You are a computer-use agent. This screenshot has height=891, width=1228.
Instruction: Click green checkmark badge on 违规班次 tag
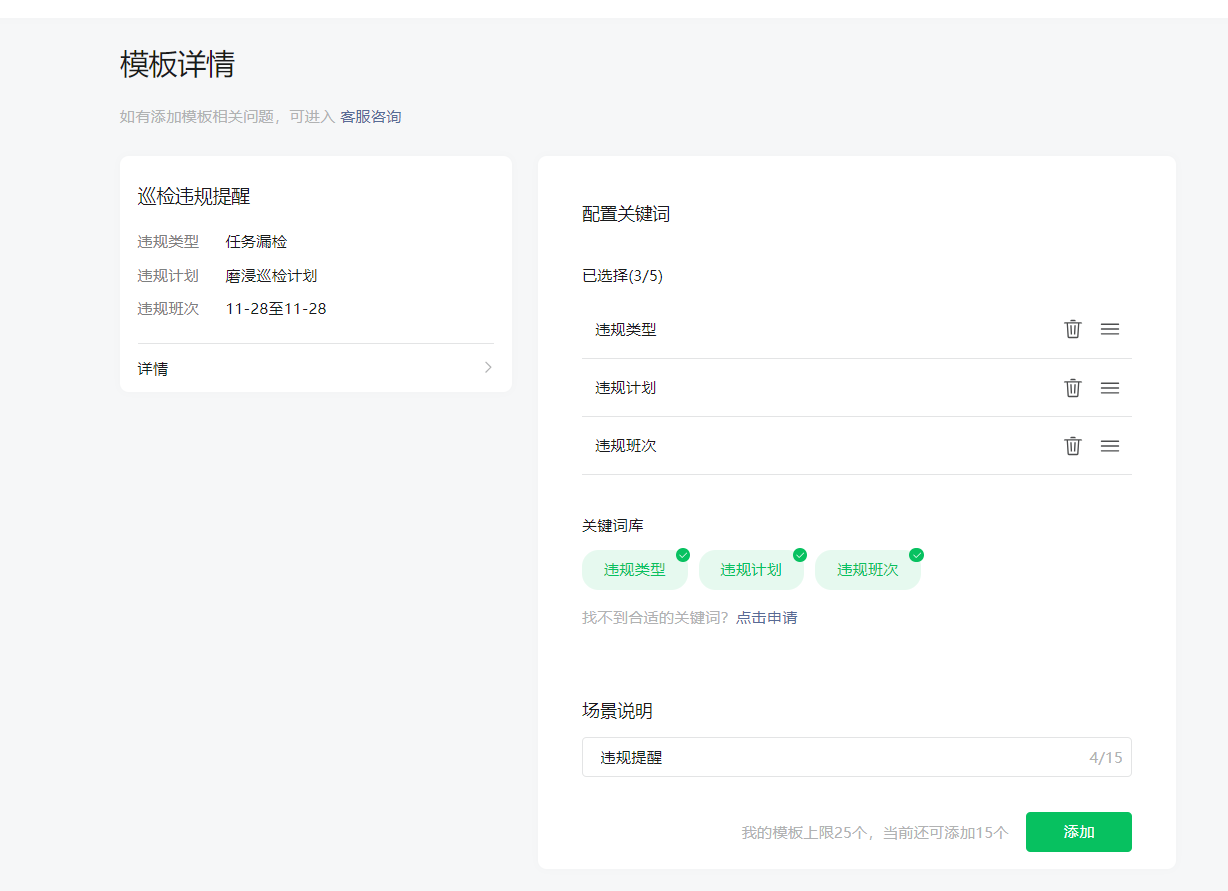[916, 555]
